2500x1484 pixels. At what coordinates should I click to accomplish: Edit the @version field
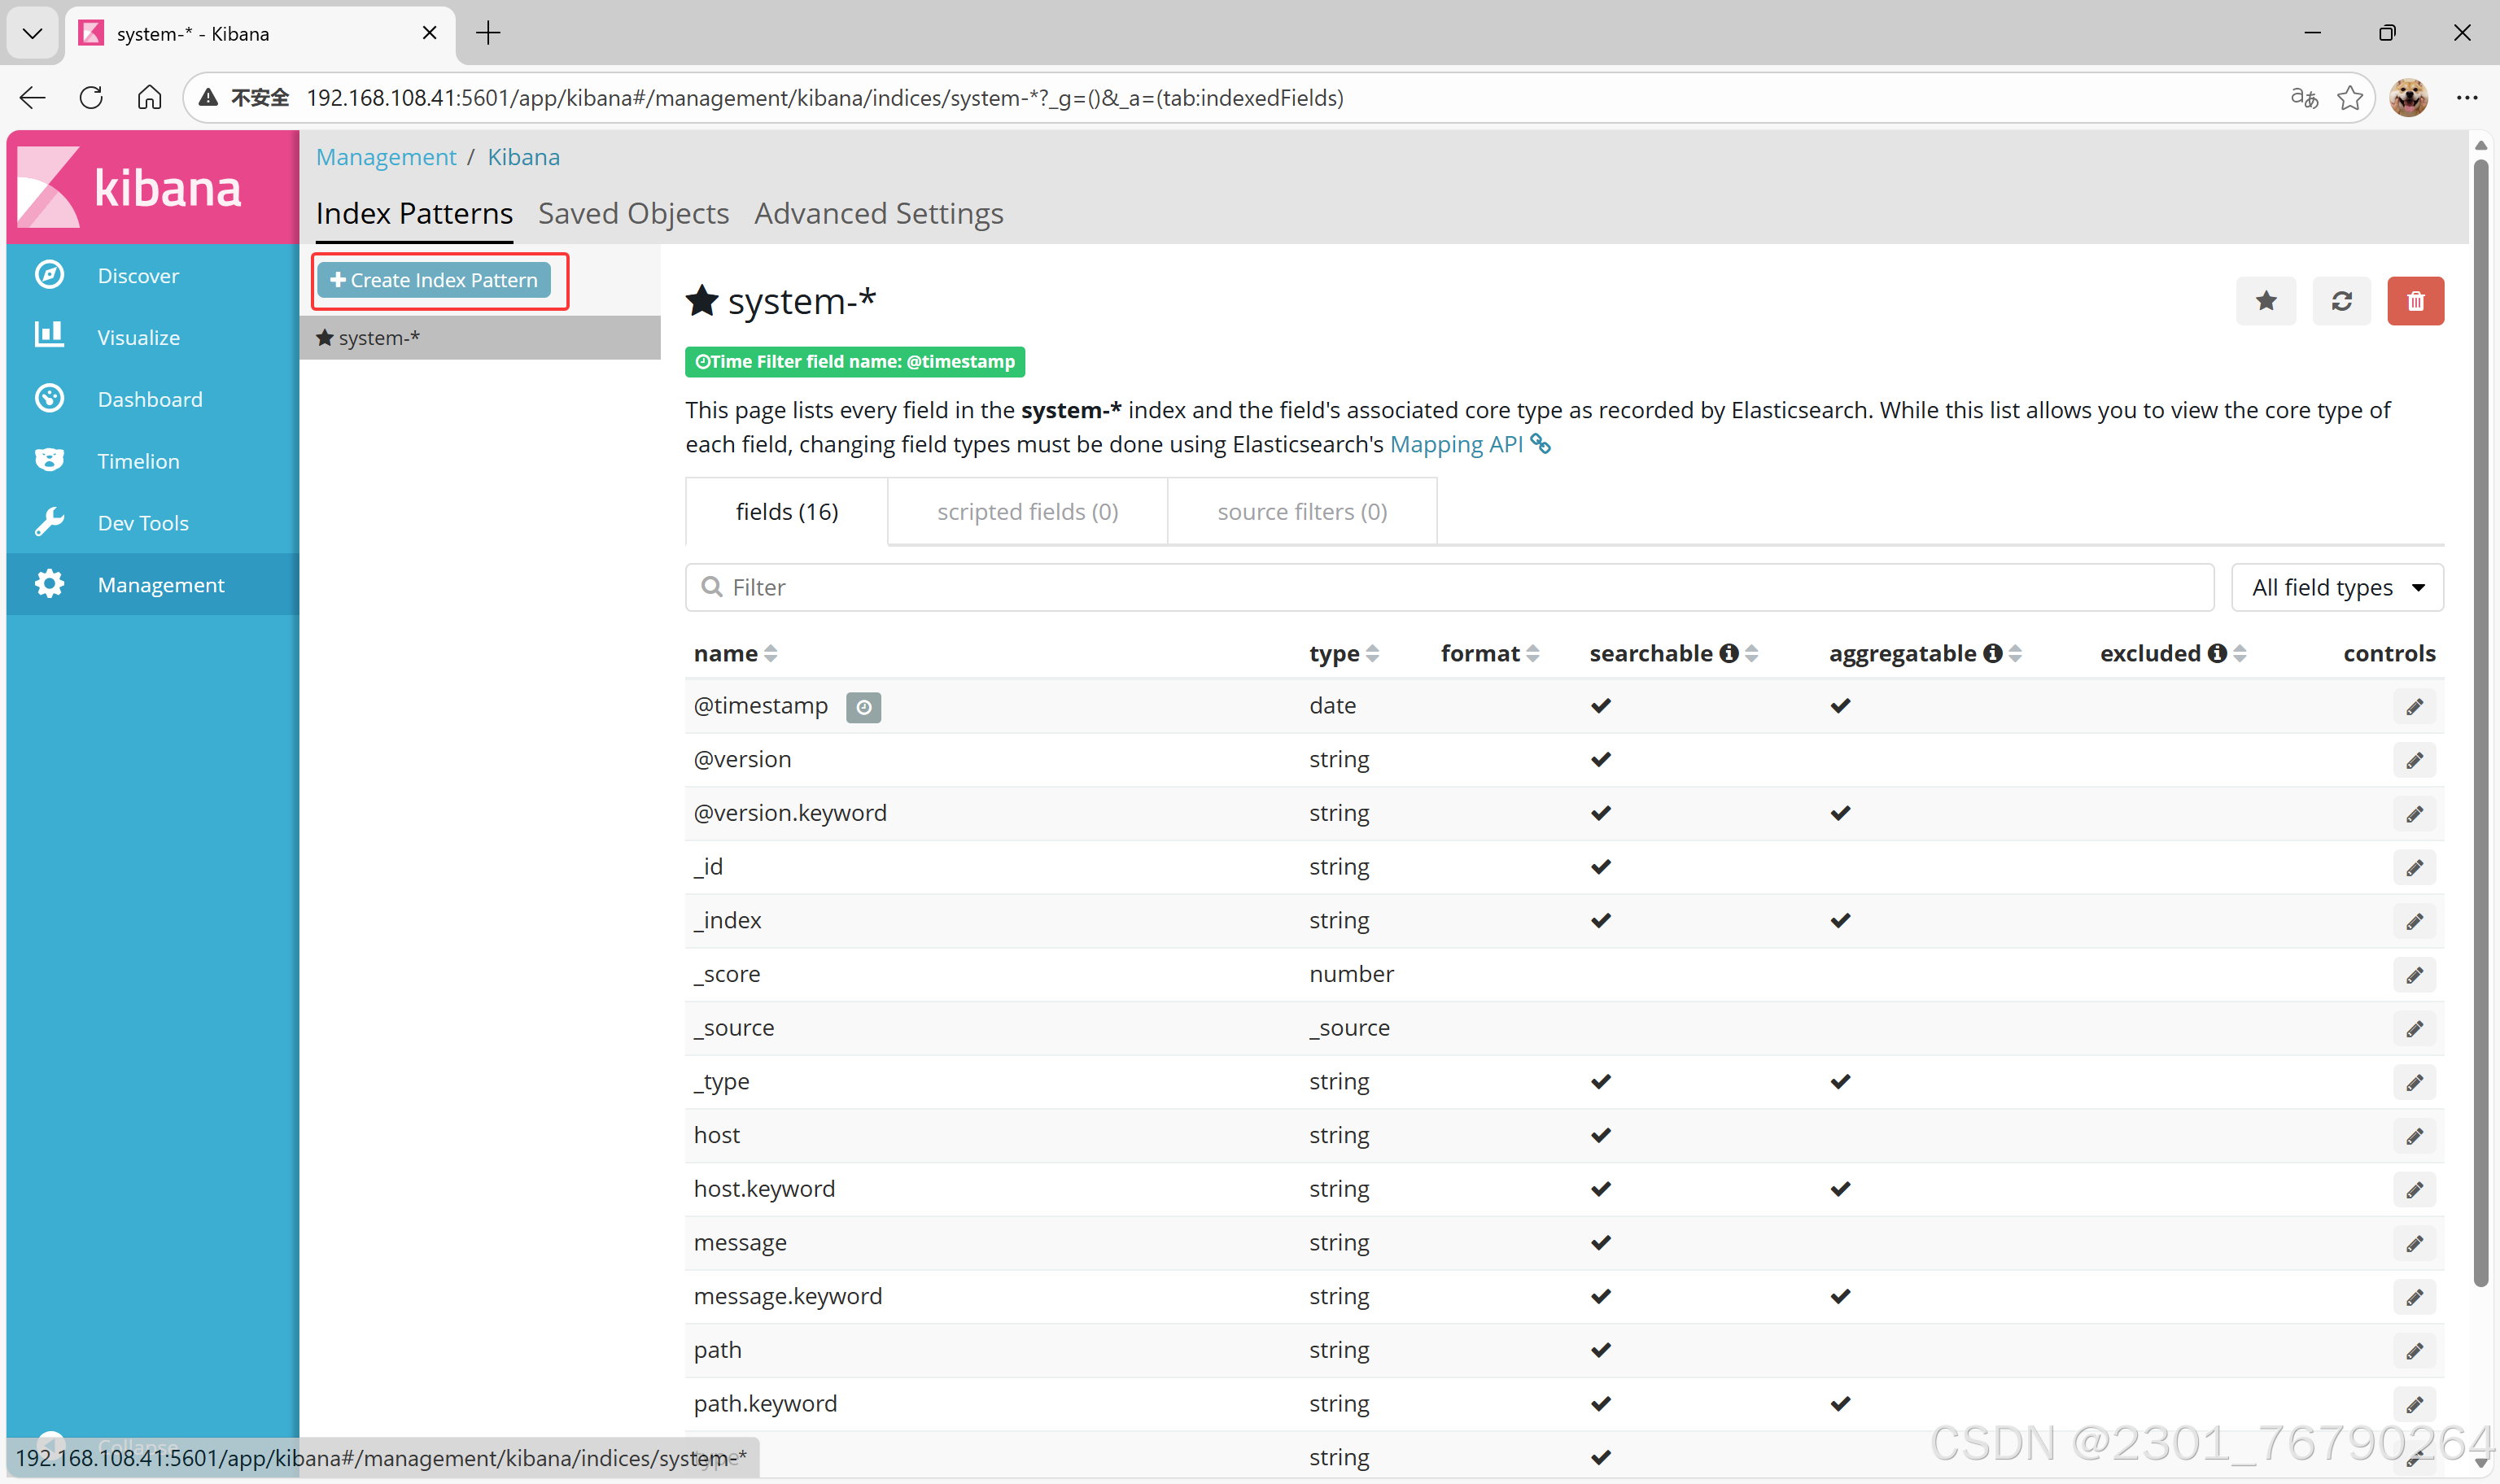tap(2415, 761)
